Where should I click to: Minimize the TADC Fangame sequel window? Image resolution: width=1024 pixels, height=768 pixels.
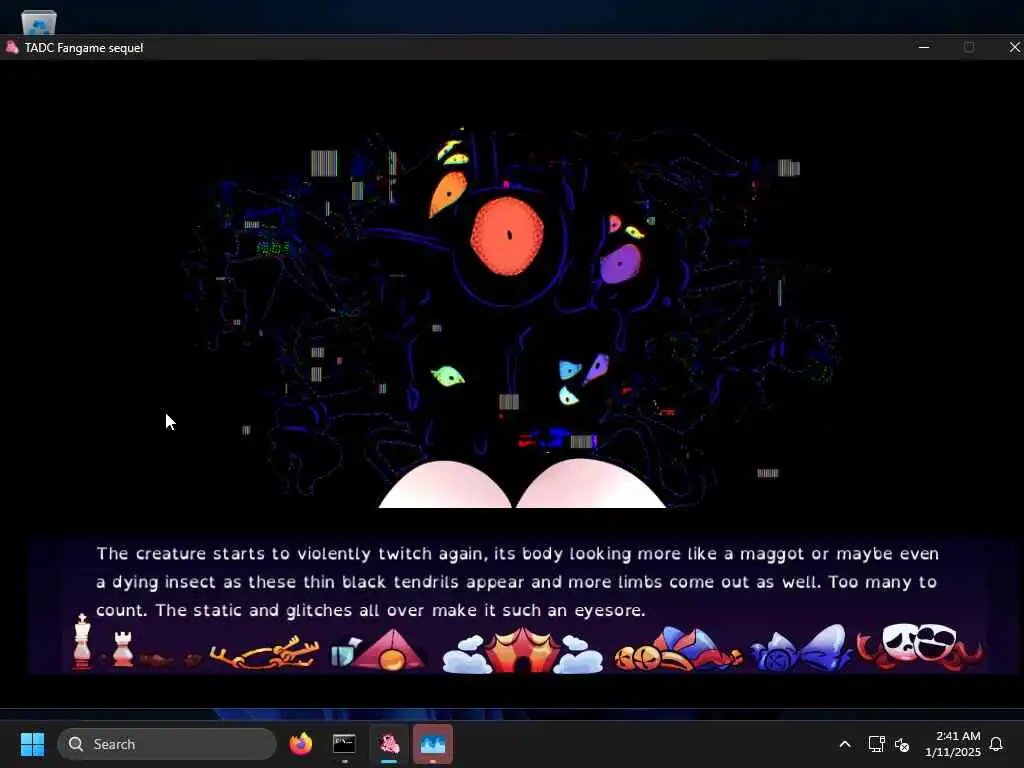click(923, 47)
